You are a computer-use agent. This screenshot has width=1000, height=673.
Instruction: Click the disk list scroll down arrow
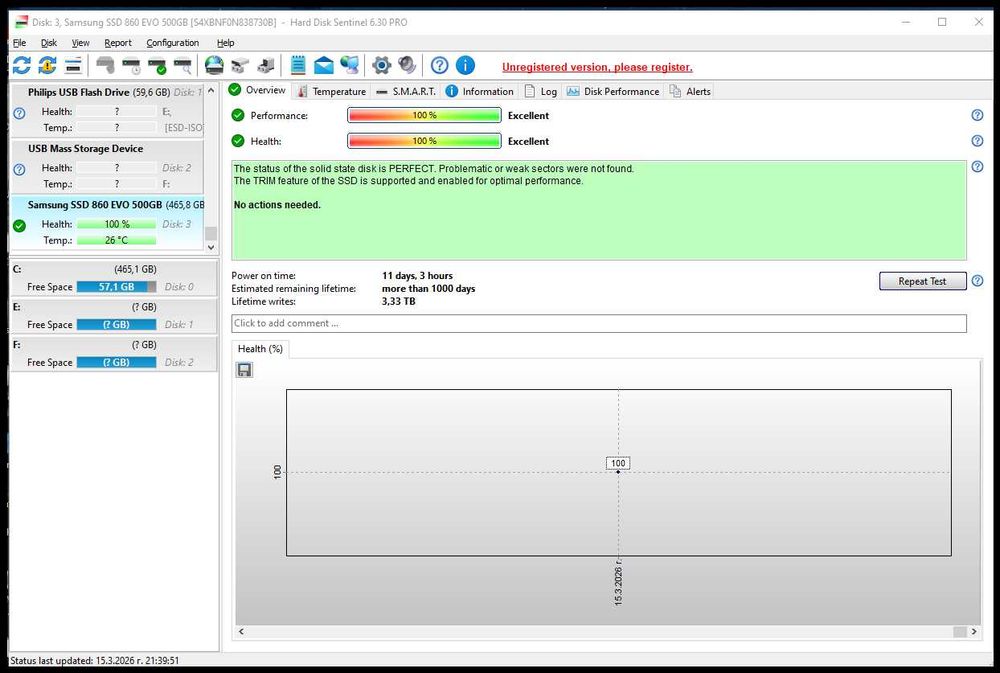(211, 247)
